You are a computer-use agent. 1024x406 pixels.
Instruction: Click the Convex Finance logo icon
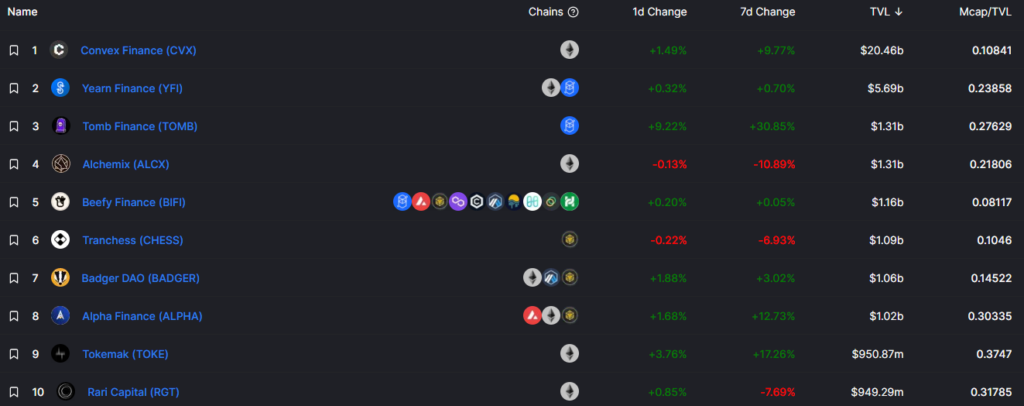click(59, 50)
